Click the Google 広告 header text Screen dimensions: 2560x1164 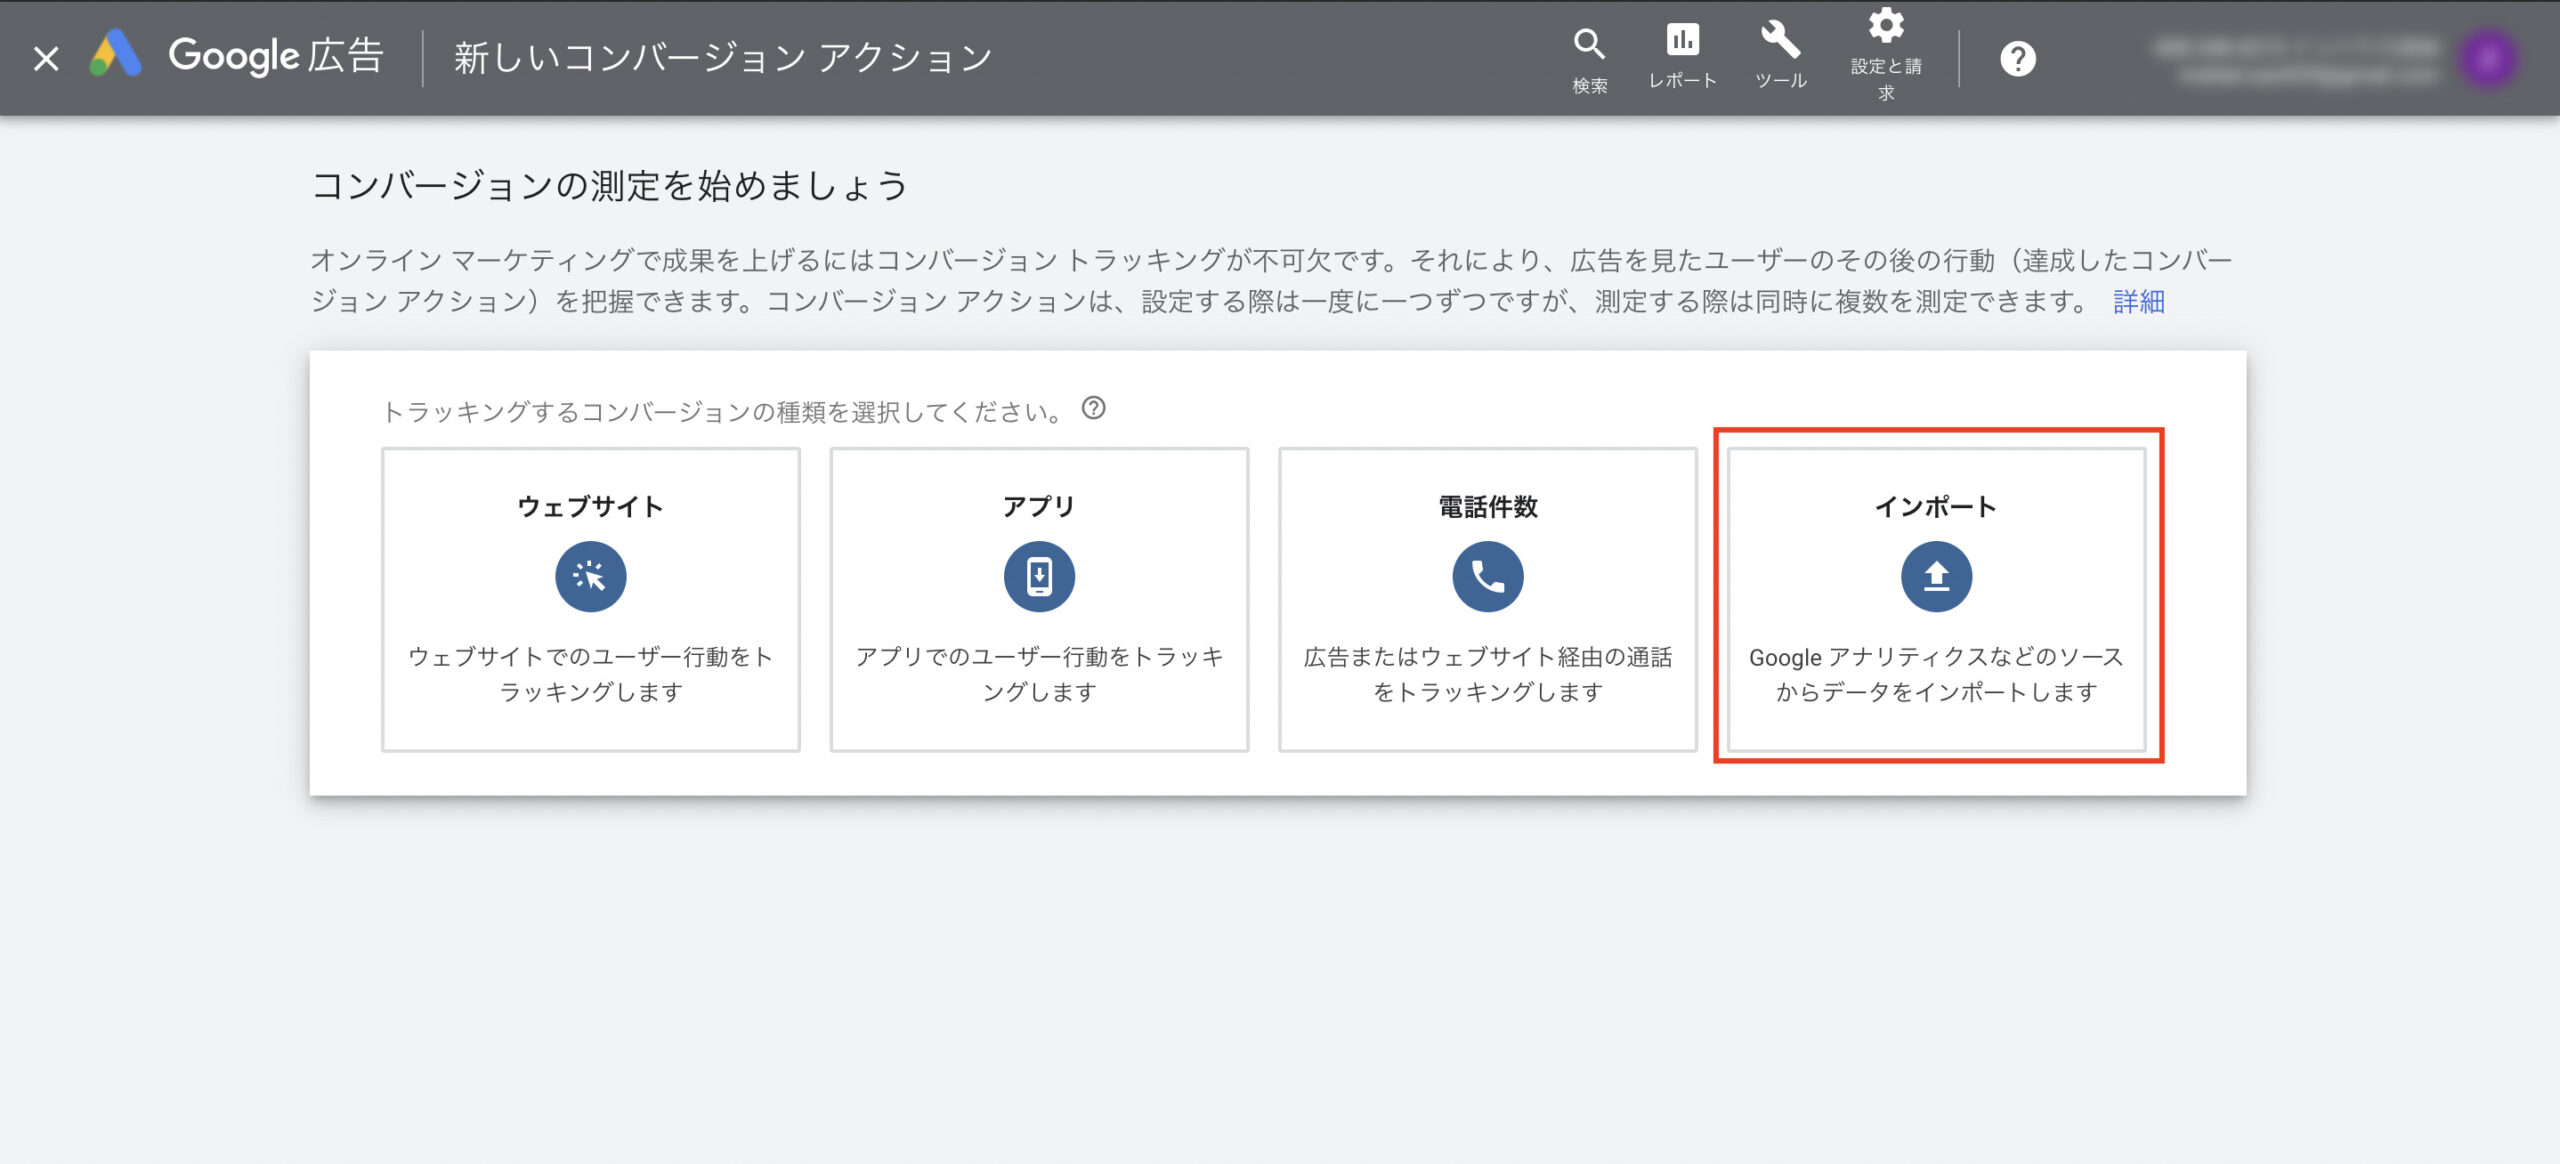pos(276,56)
